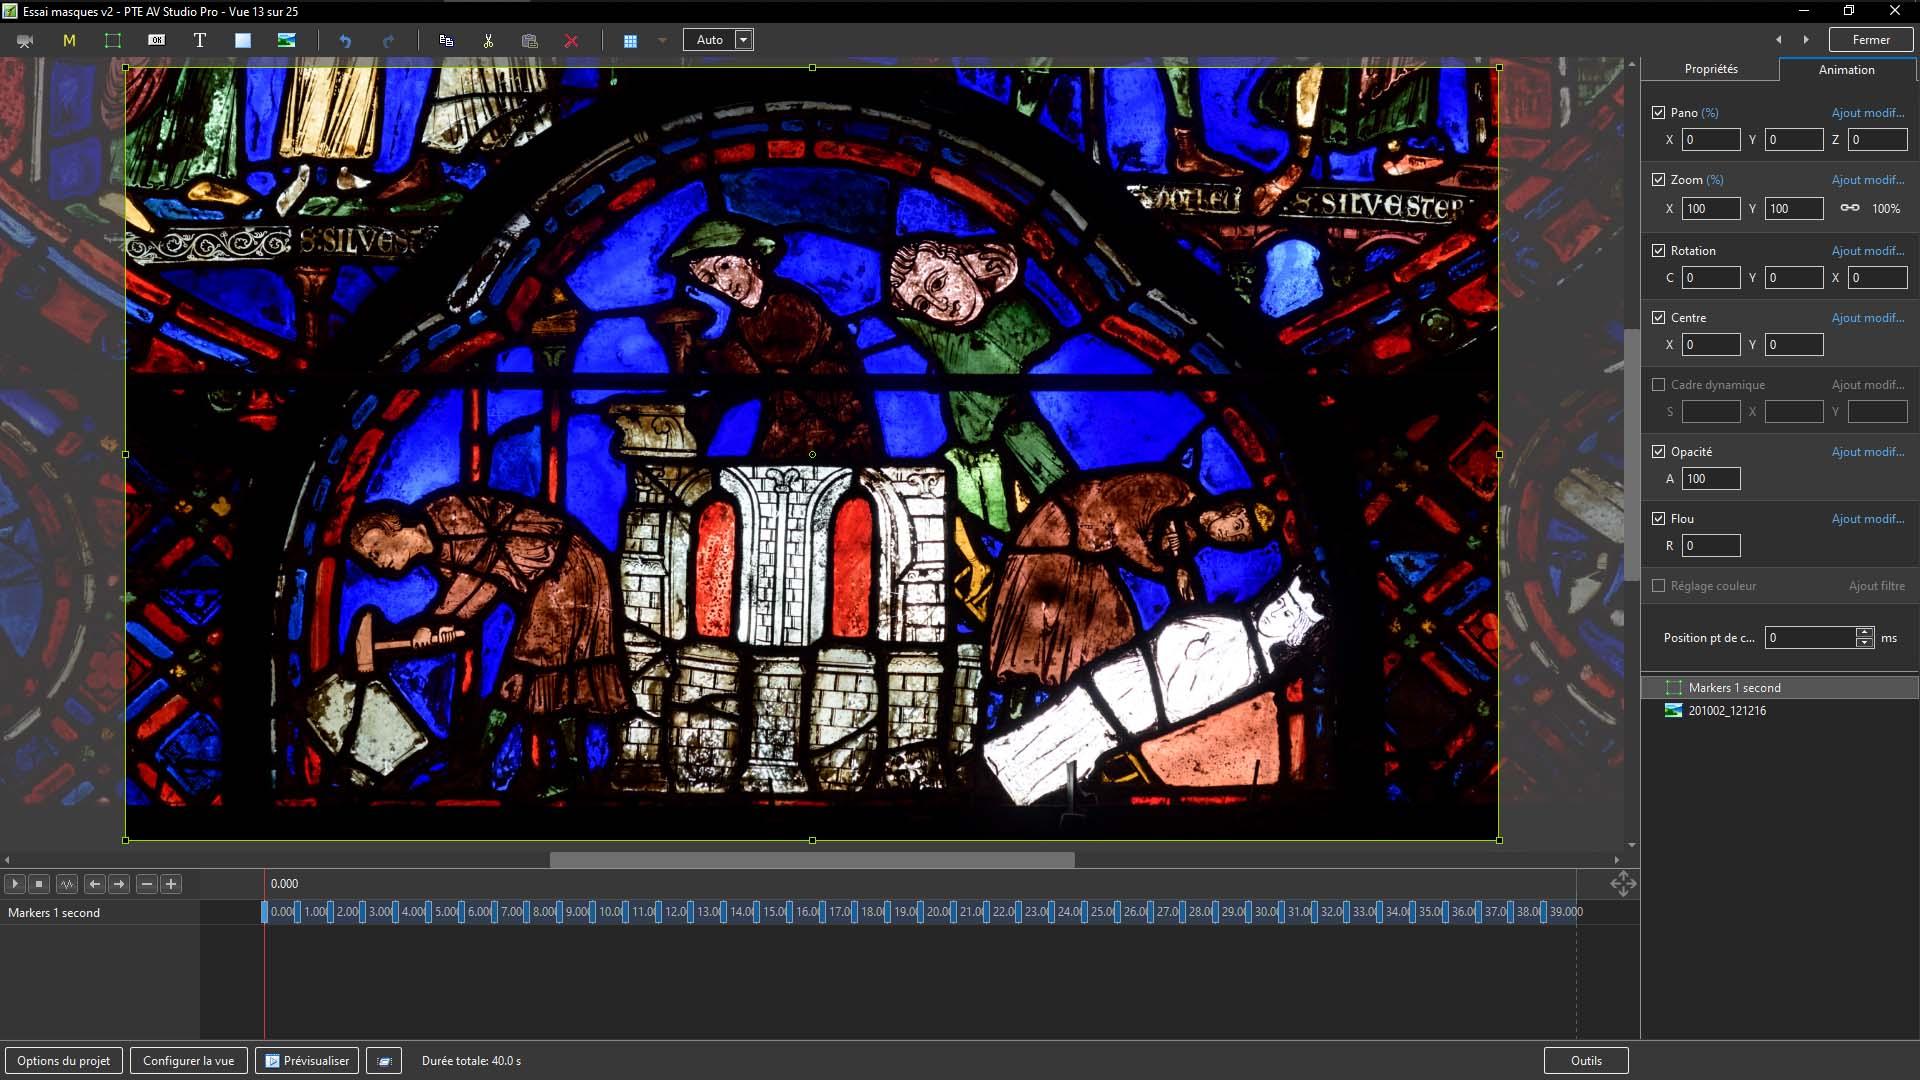Click the Prévisualiser button

[307, 1061]
